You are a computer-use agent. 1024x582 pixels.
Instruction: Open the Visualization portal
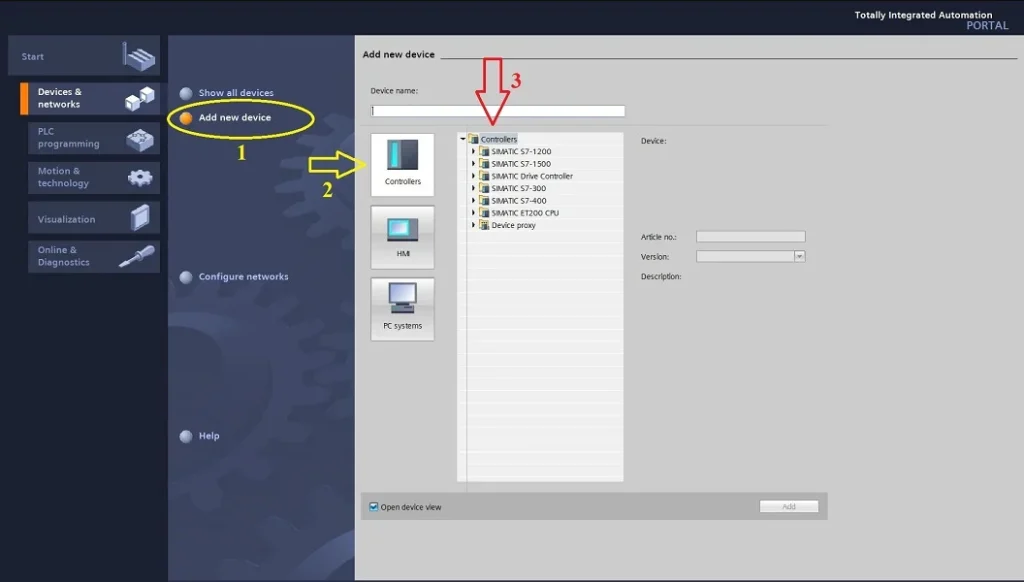click(x=90, y=219)
